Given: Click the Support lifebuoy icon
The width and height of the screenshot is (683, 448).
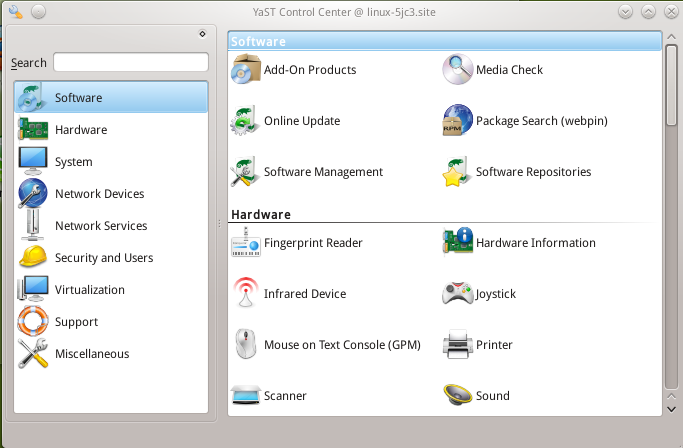Looking at the screenshot, I should (33, 321).
